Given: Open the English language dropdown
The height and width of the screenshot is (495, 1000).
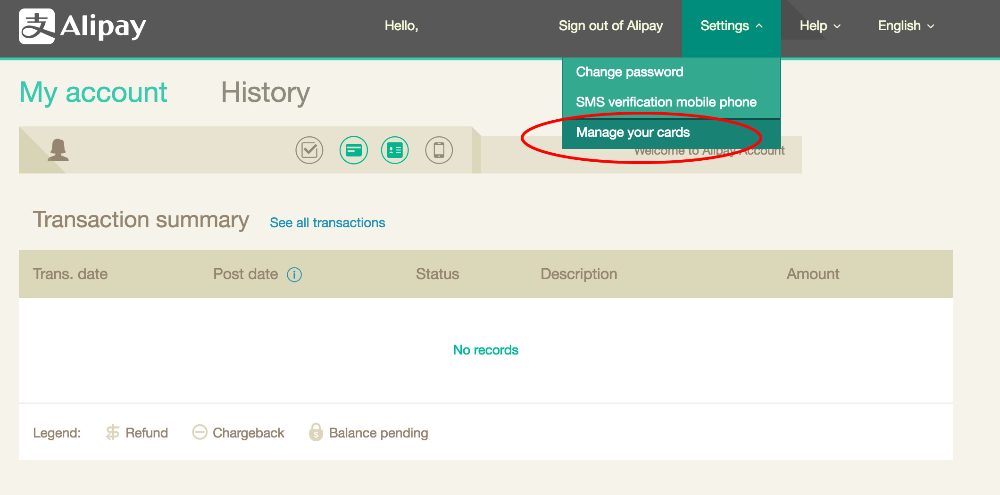Looking at the screenshot, I should (x=906, y=26).
